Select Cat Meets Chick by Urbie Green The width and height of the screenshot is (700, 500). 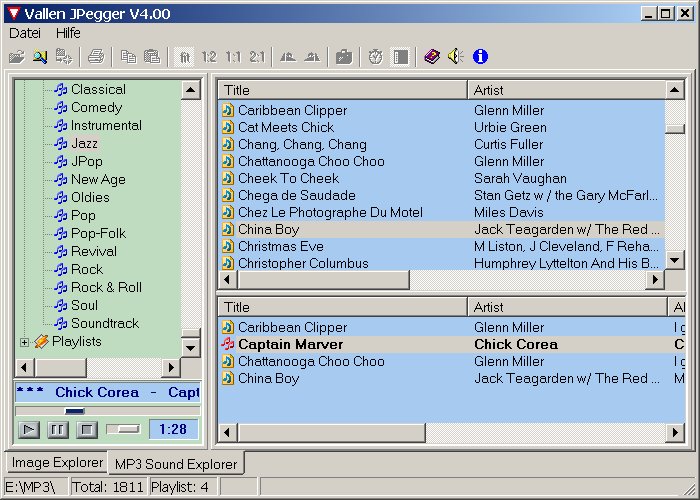pos(442,127)
